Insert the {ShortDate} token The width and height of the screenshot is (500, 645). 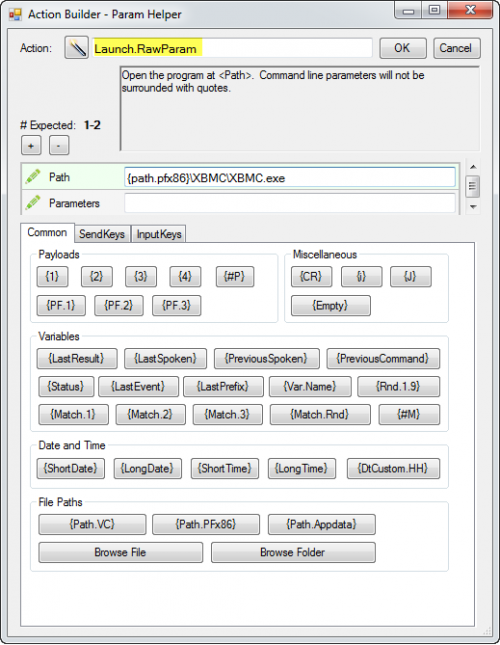tap(71, 469)
